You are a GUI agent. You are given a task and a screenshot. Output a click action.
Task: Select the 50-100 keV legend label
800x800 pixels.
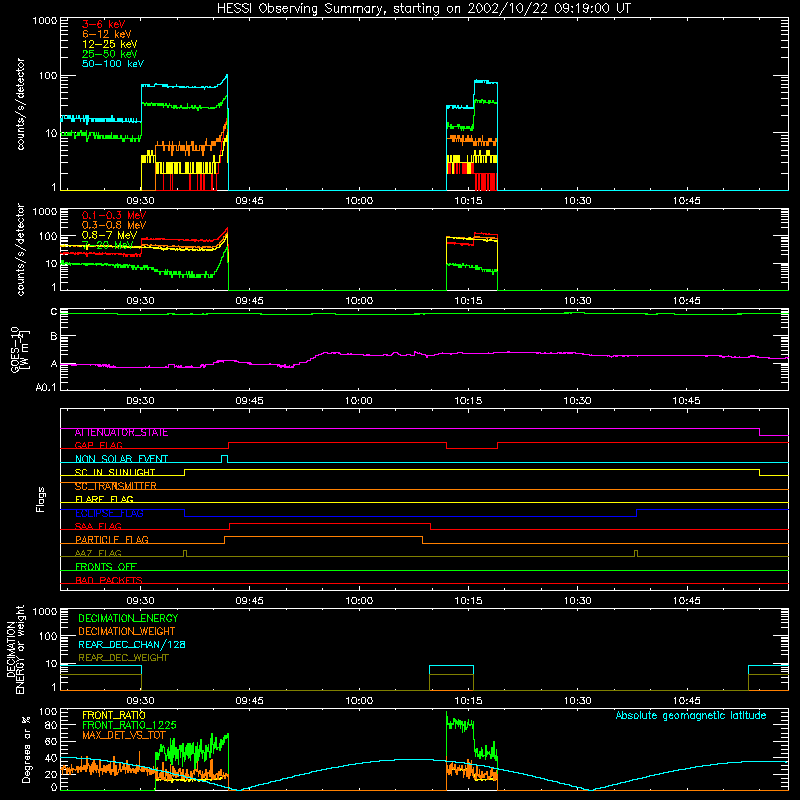(113, 64)
